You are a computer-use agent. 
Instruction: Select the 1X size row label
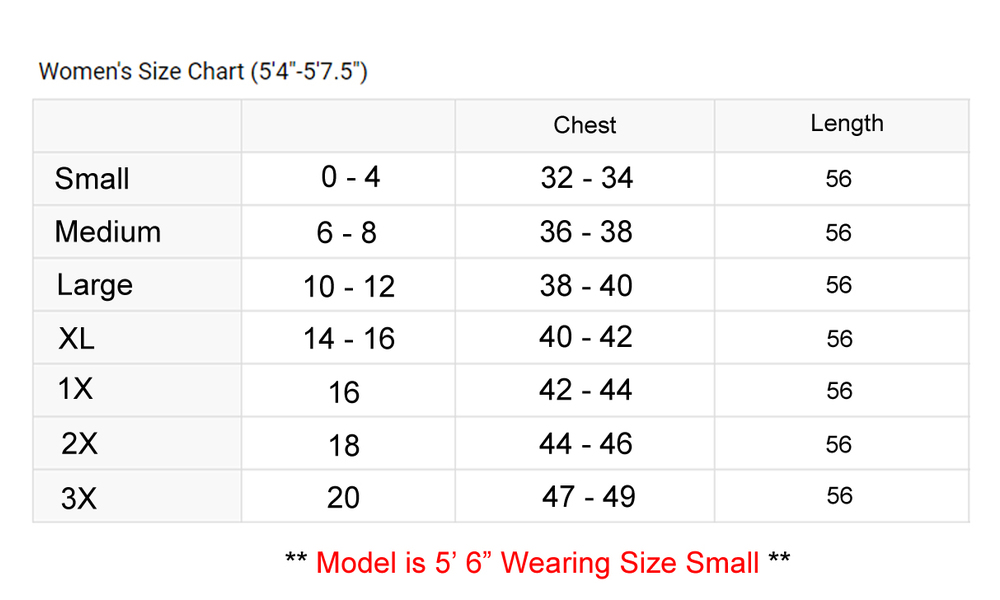pyautogui.click(x=76, y=390)
